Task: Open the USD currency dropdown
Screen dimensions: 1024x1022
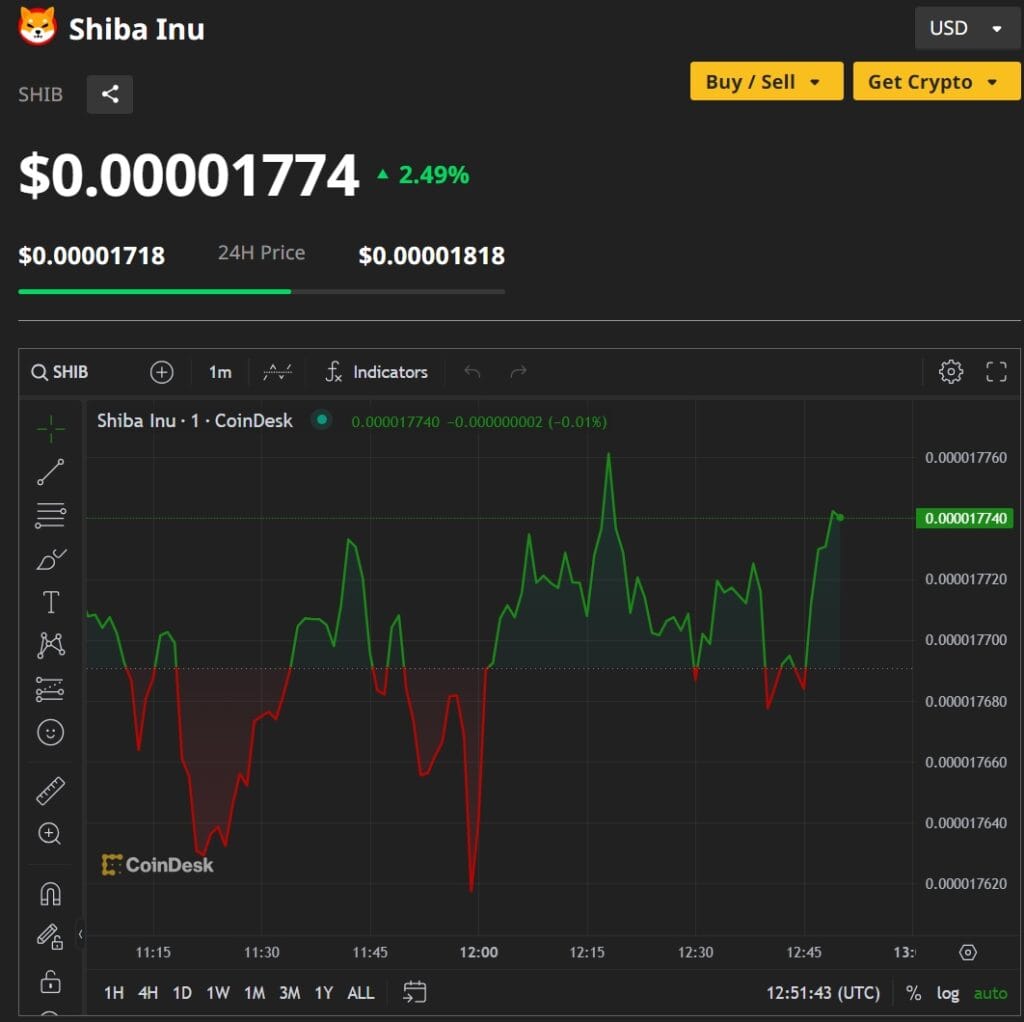Action: [x=967, y=28]
